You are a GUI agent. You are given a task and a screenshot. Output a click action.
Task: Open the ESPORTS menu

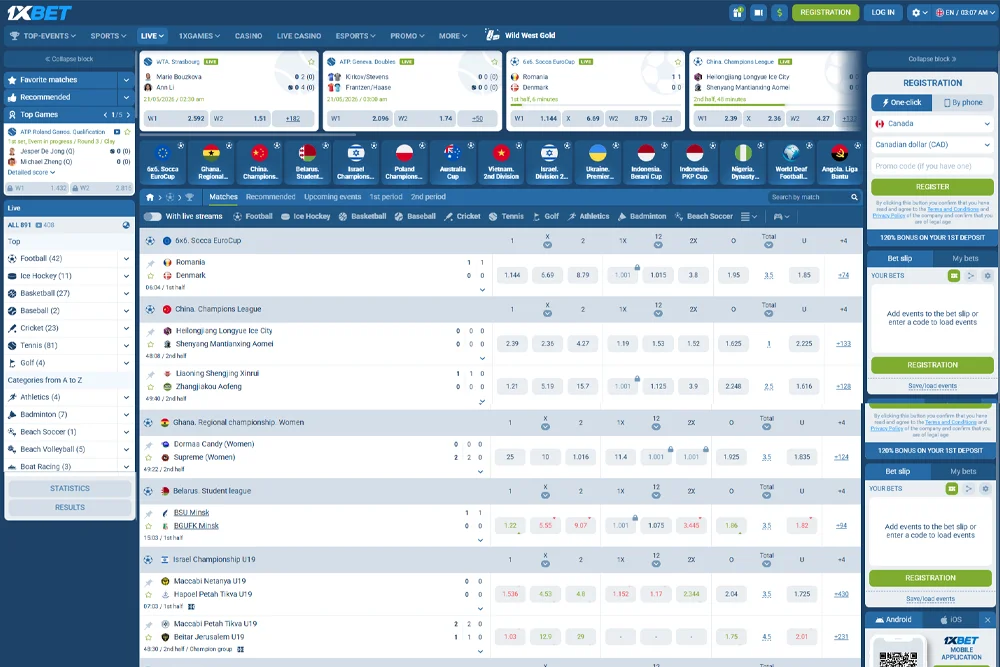coord(355,36)
